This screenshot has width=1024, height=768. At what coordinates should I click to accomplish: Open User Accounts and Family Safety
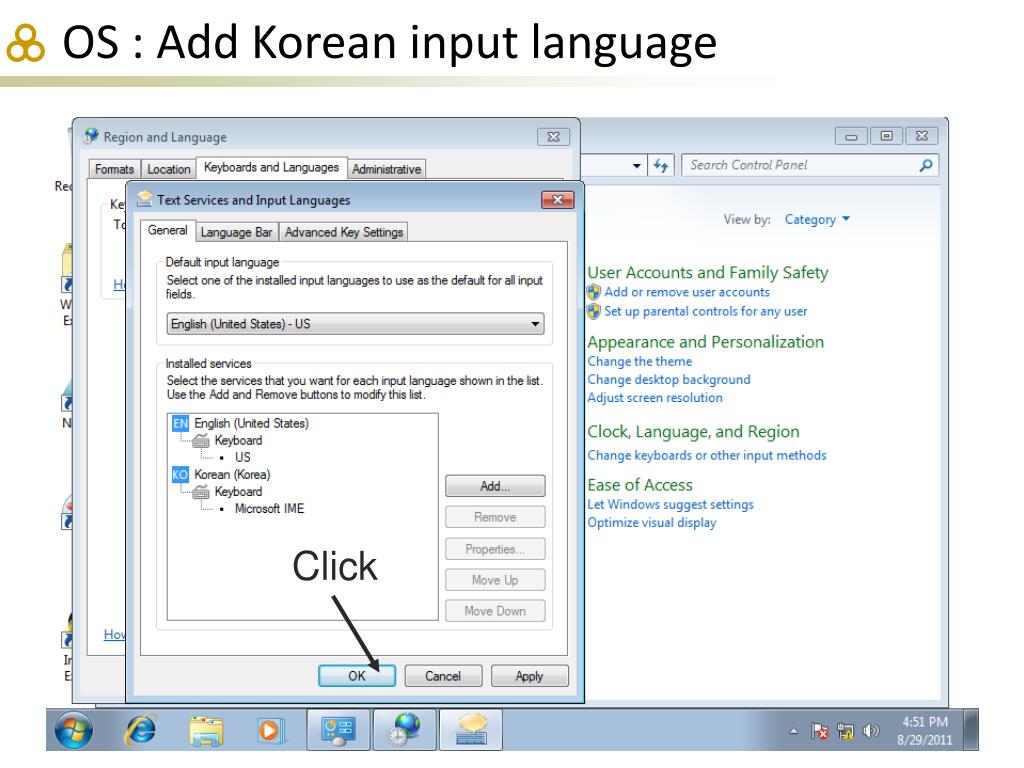707,272
